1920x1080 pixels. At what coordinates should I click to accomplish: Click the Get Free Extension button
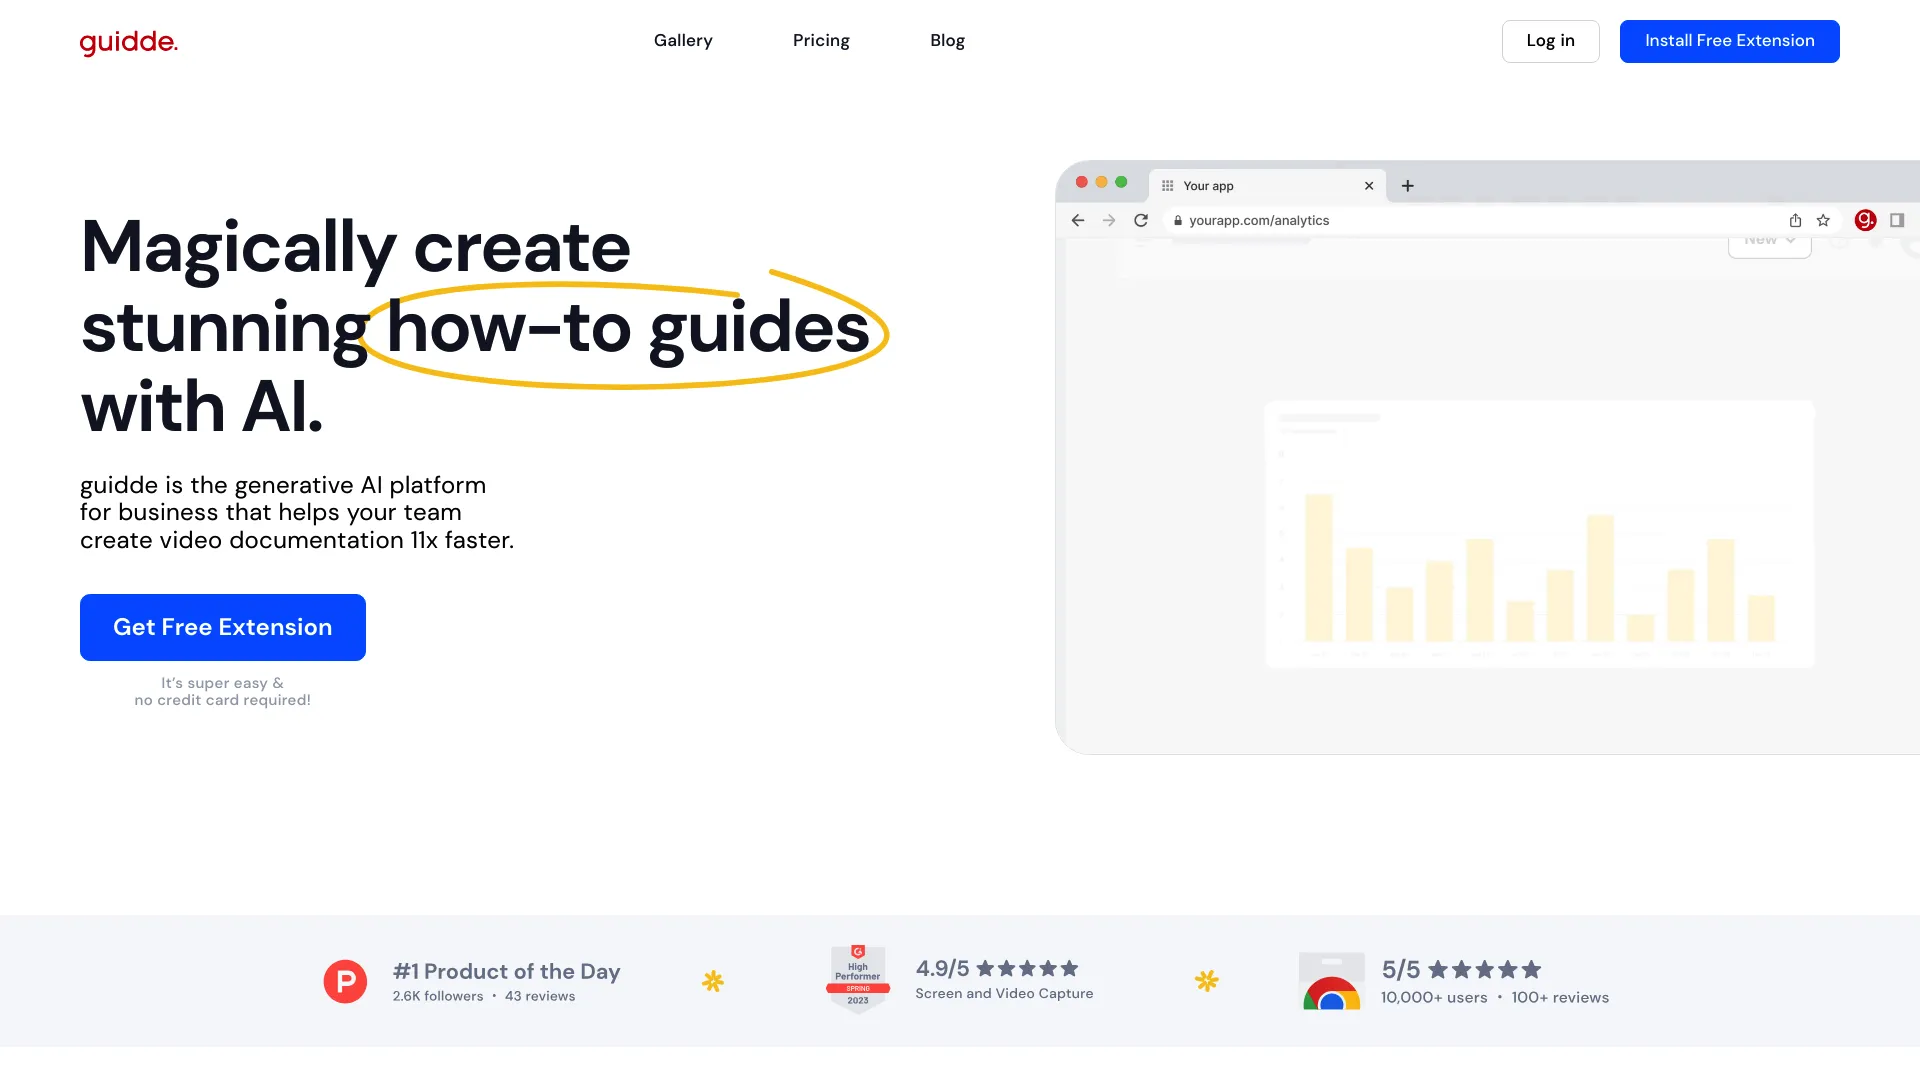pyautogui.click(x=223, y=627)
